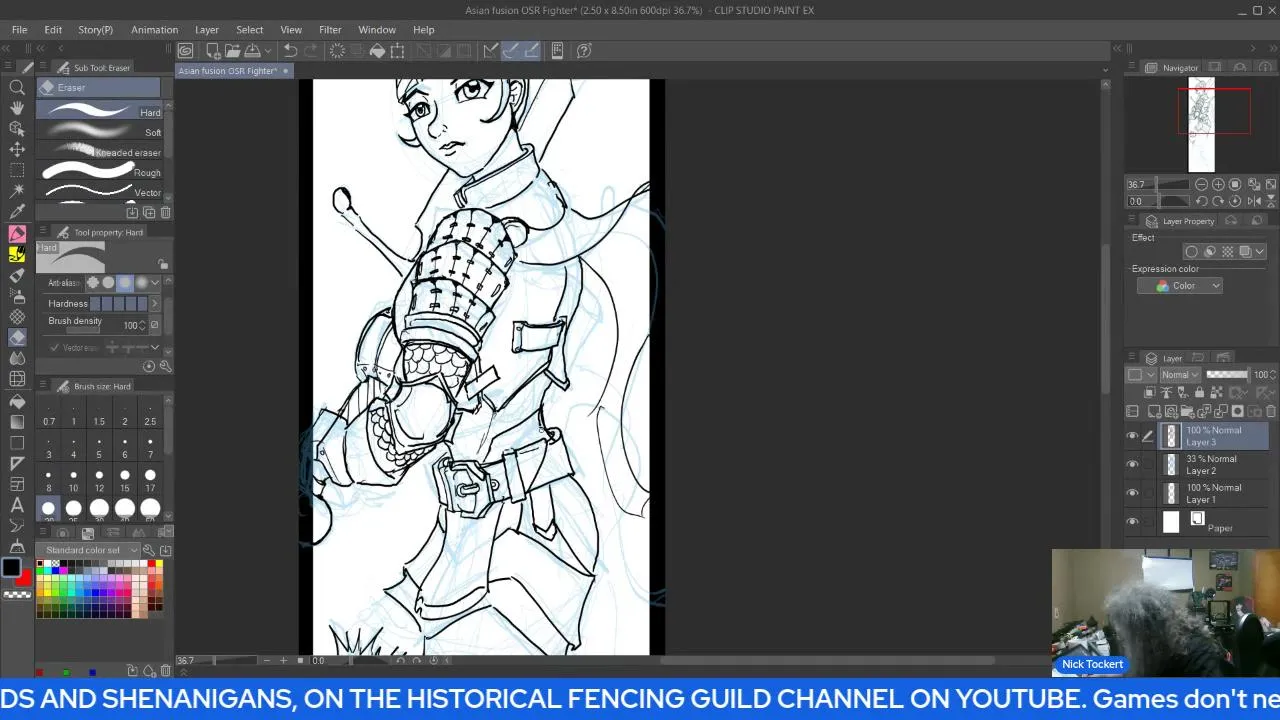The width and height of the screenshot is (1280, 720).
Task: Select the rectangular Selection area tool
Action: click(x=17, y=170)
